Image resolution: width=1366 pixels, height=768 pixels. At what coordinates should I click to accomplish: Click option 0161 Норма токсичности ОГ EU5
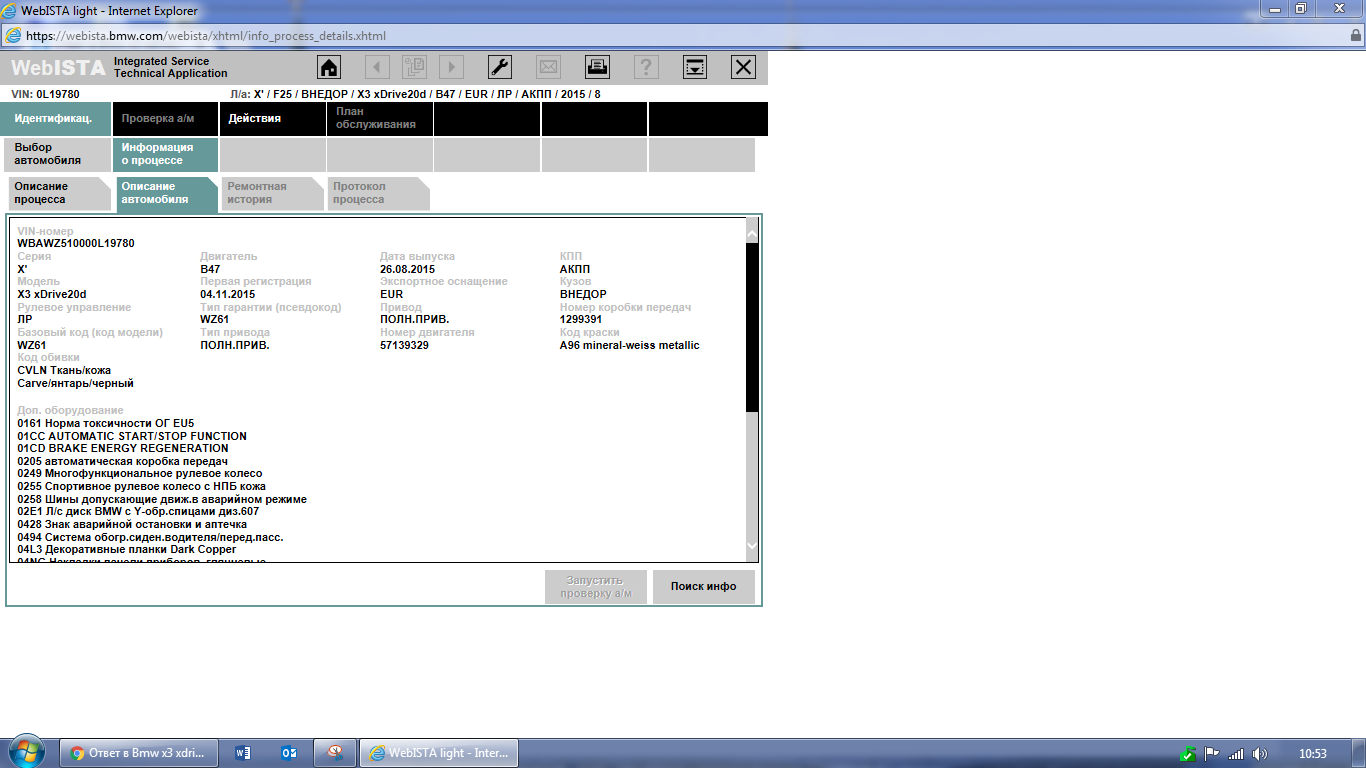click(106, 423)
